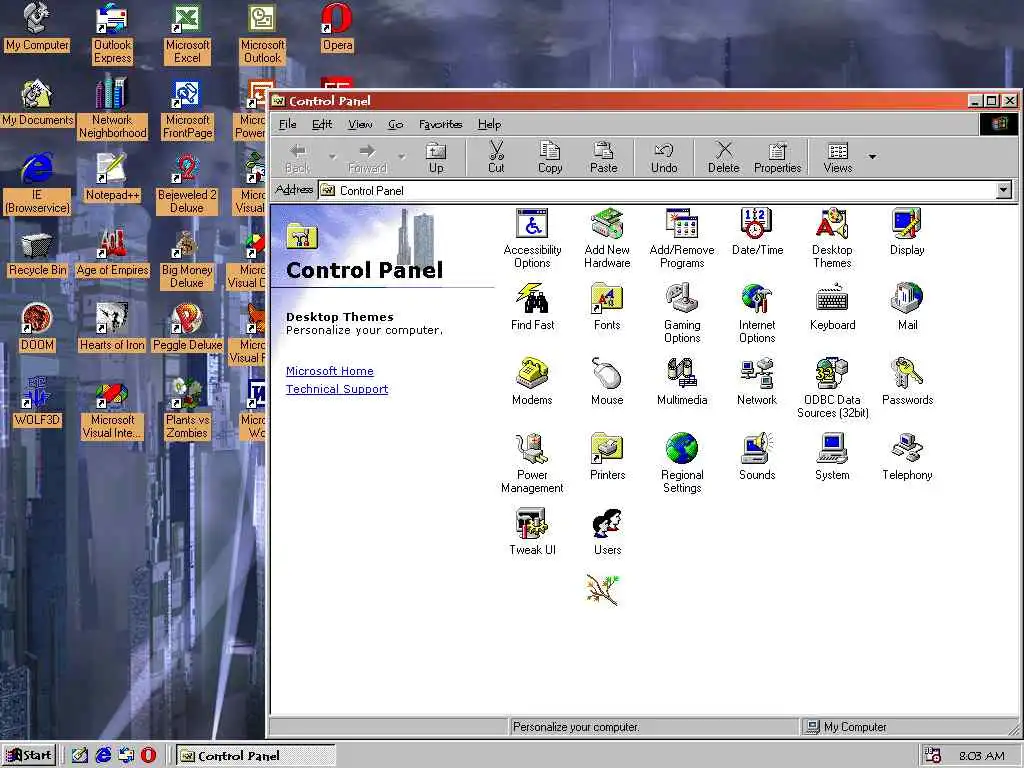Screen dimensions: 1024x768
Task: Click the Show Desktop quick launch icon
Action: pyautogui.click(x=79, y=755)
